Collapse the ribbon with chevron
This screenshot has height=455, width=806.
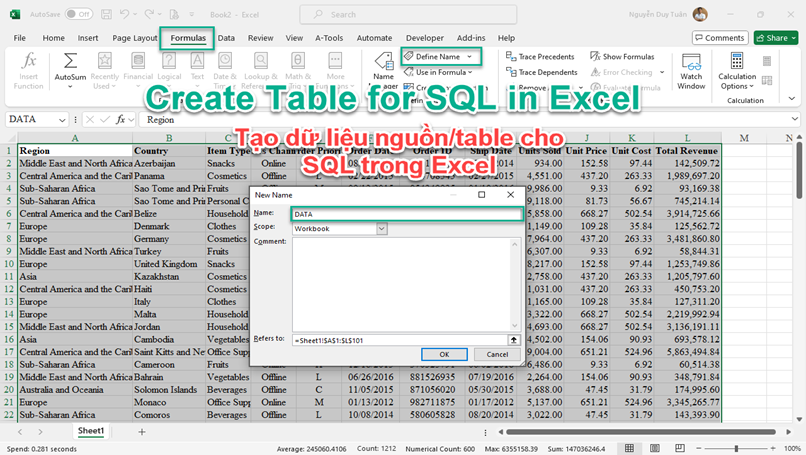pos(792,99)
